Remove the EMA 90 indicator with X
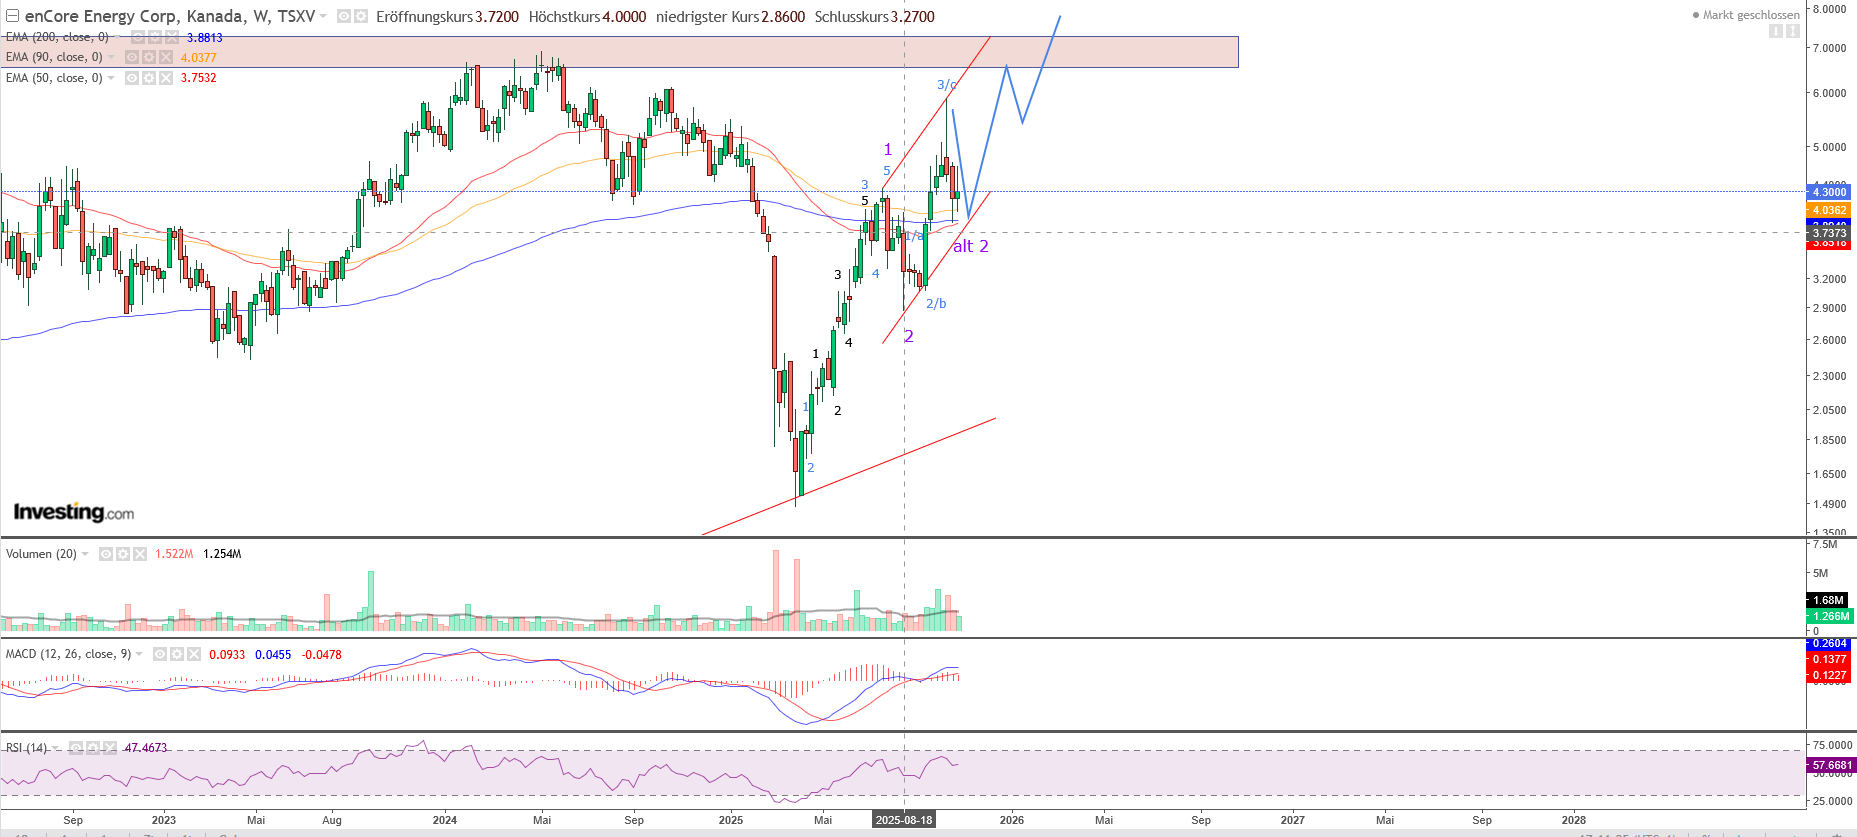1857x837 pixels. pyautogui.click(x=166, y=57)
